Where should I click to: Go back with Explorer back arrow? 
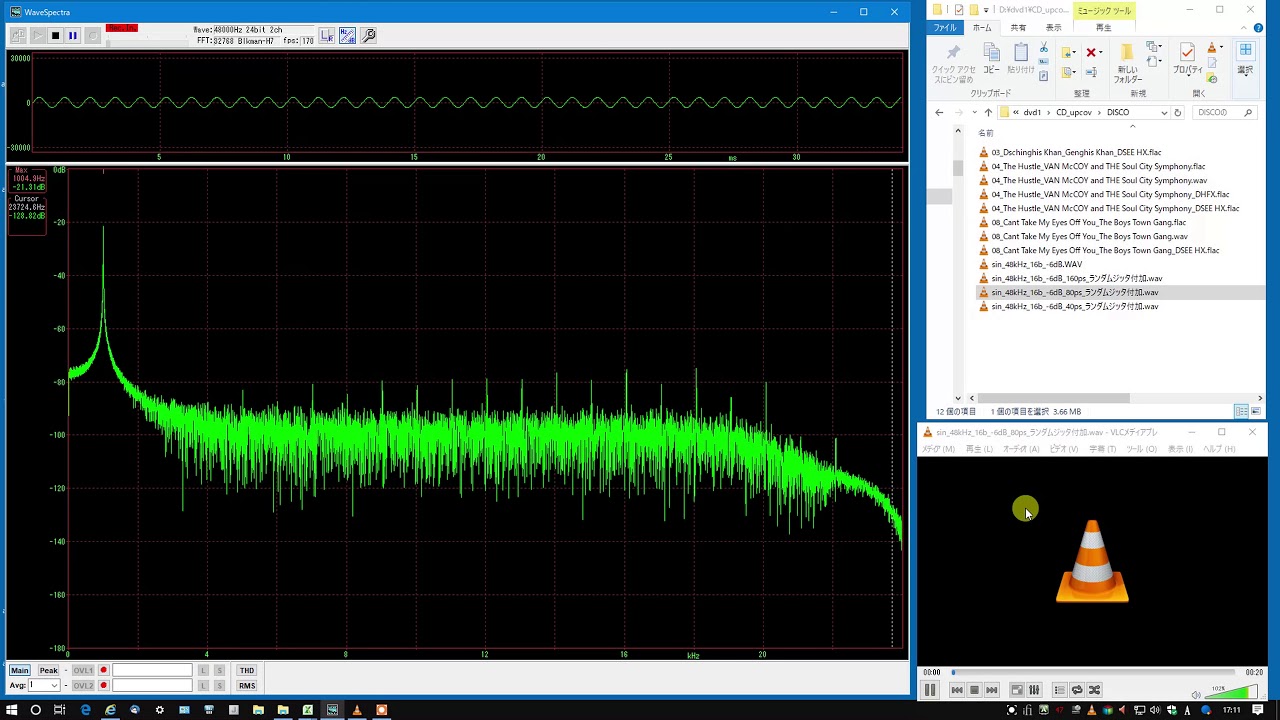[x=939, y=112]
